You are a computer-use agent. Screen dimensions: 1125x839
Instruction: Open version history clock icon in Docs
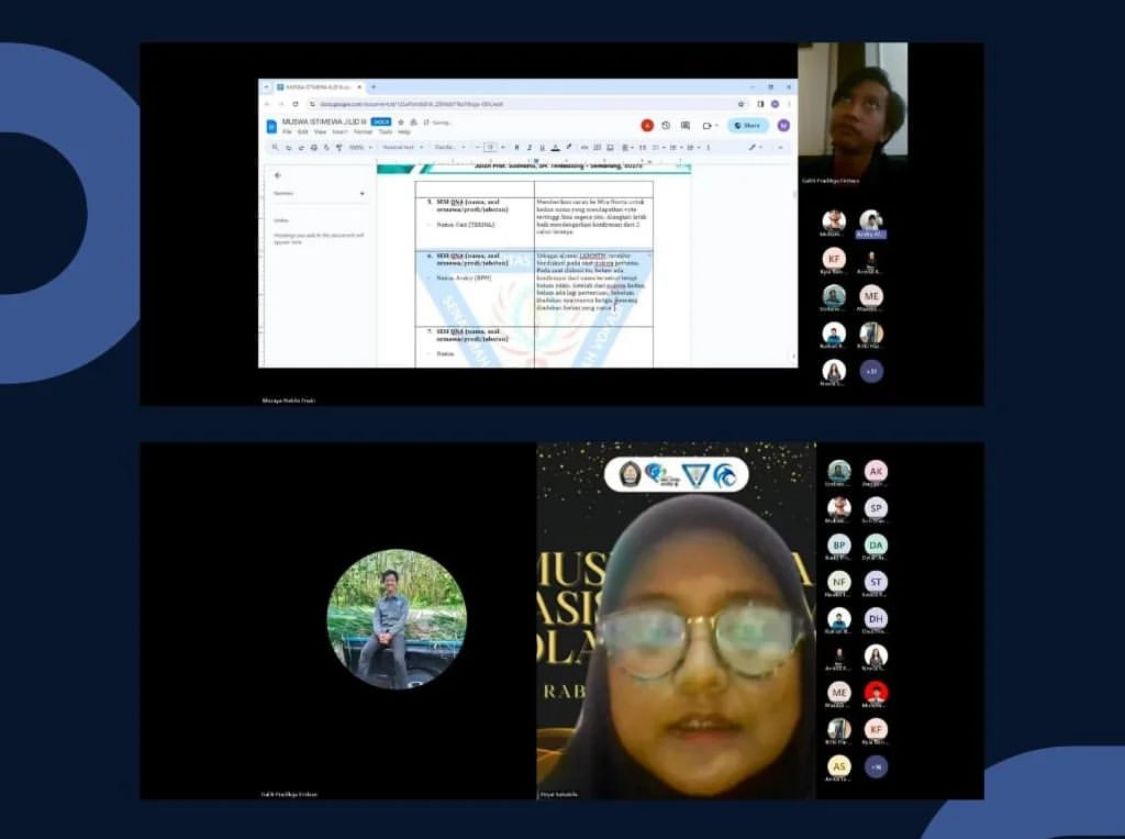click(x=666, y=126)
